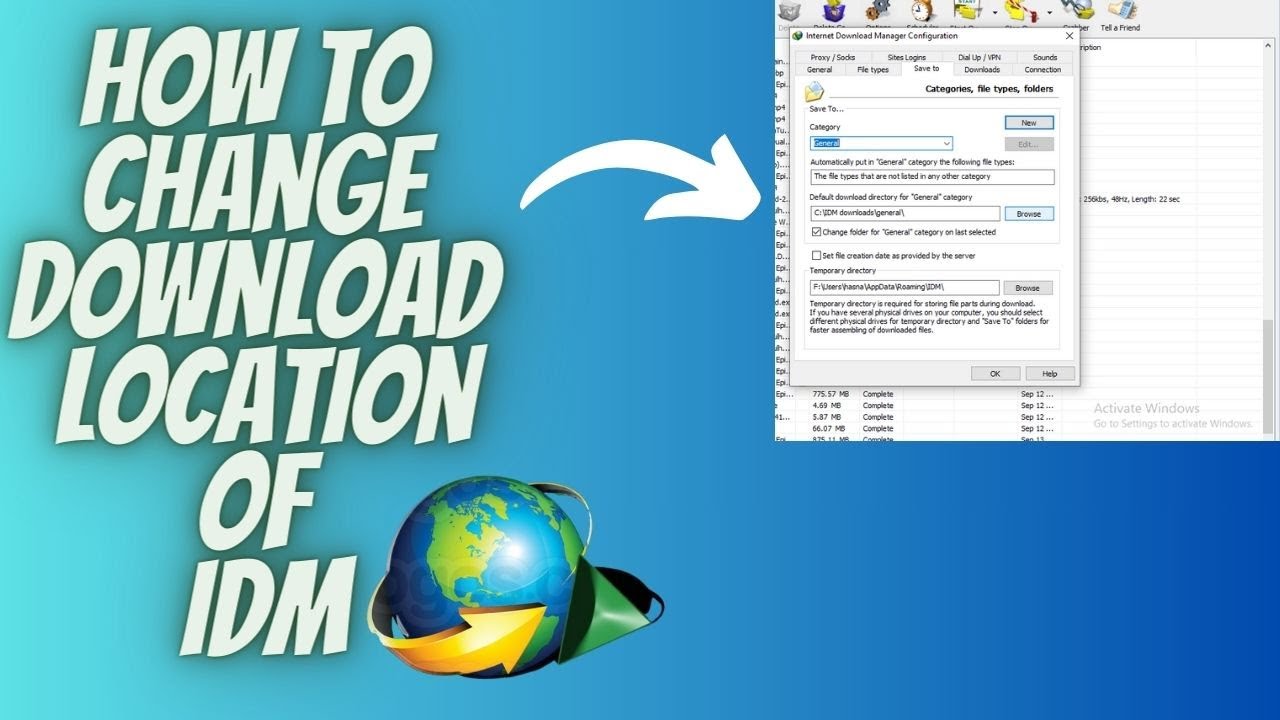Select the 4.69 MB size cell
The height and width of the screenshot is (720, 1280).
point(825,405)
